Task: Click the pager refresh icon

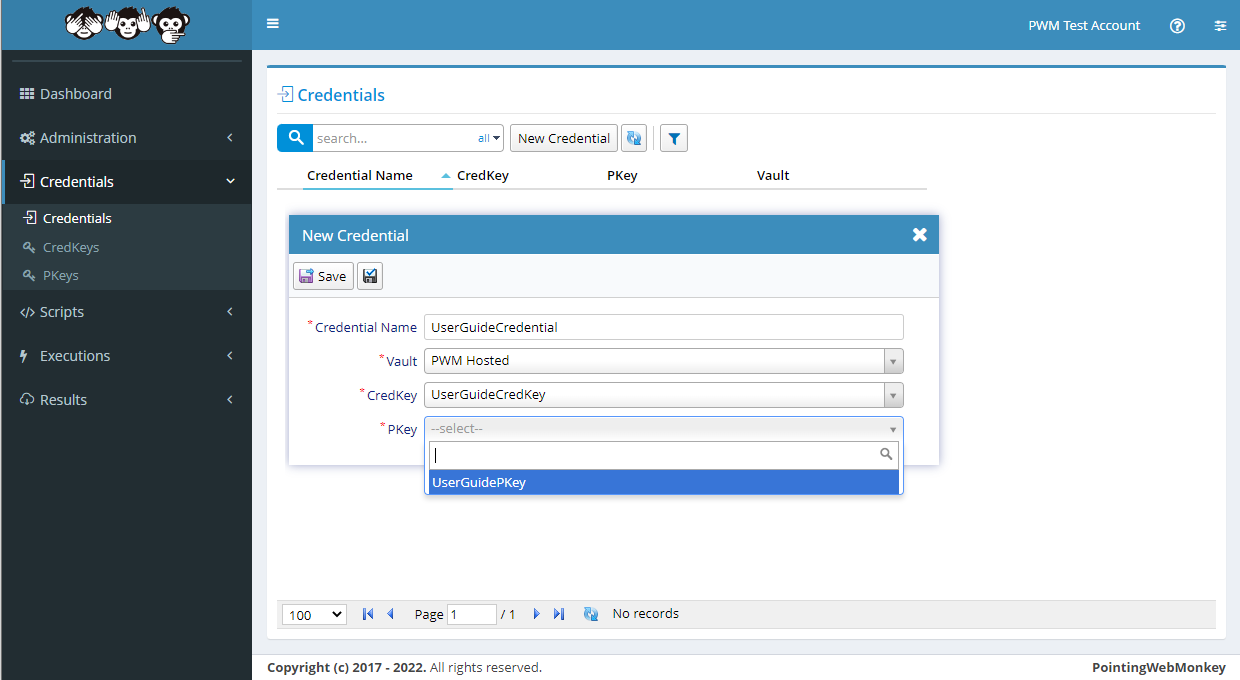Action: tap(591, 614)
